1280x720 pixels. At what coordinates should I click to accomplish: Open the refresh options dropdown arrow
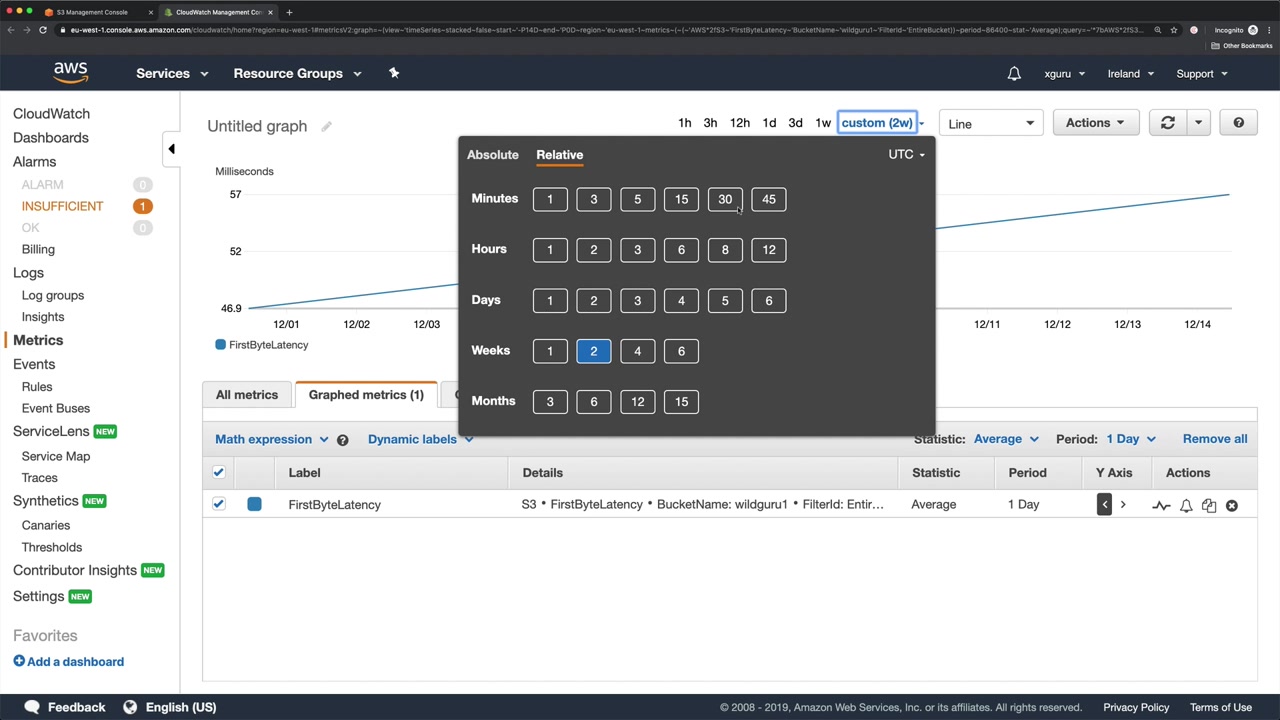1198,123
